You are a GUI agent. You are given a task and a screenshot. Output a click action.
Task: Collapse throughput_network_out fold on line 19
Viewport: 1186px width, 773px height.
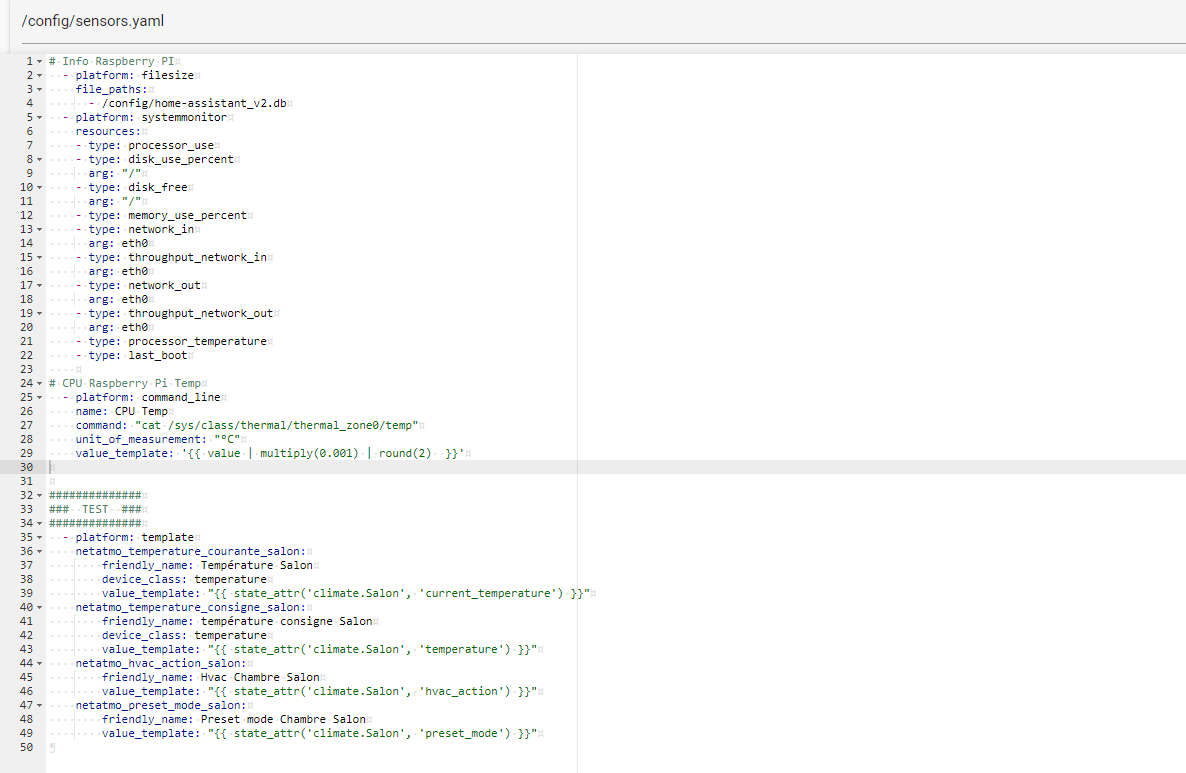[x=39, y=313]
